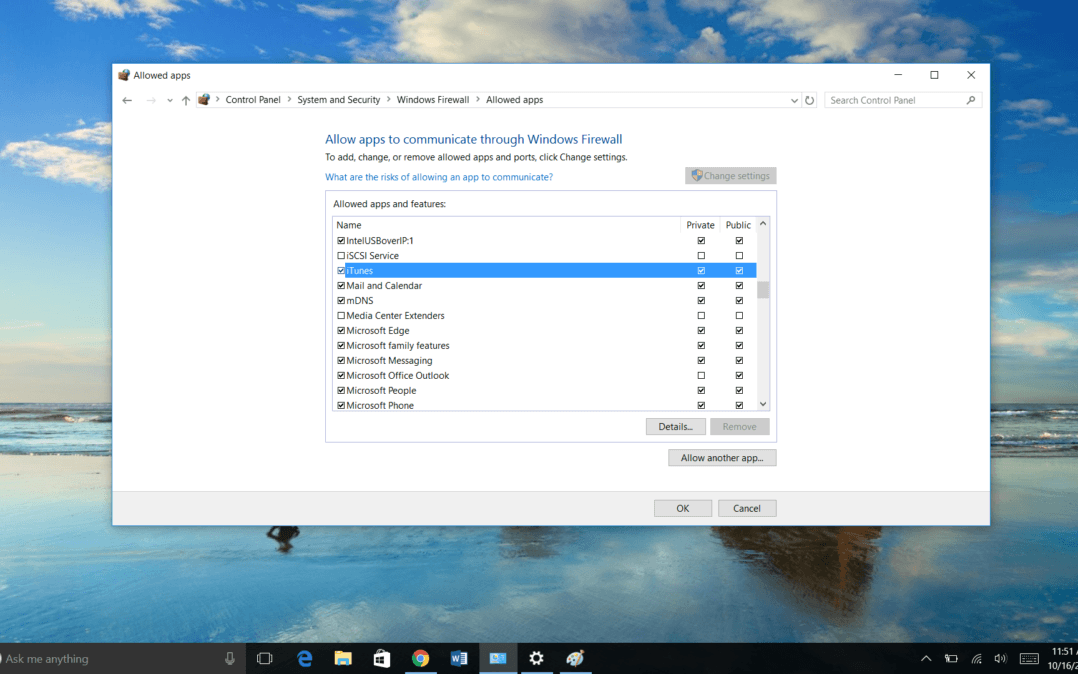Uncheck Microsoft Edge Private checkbox

701,331
